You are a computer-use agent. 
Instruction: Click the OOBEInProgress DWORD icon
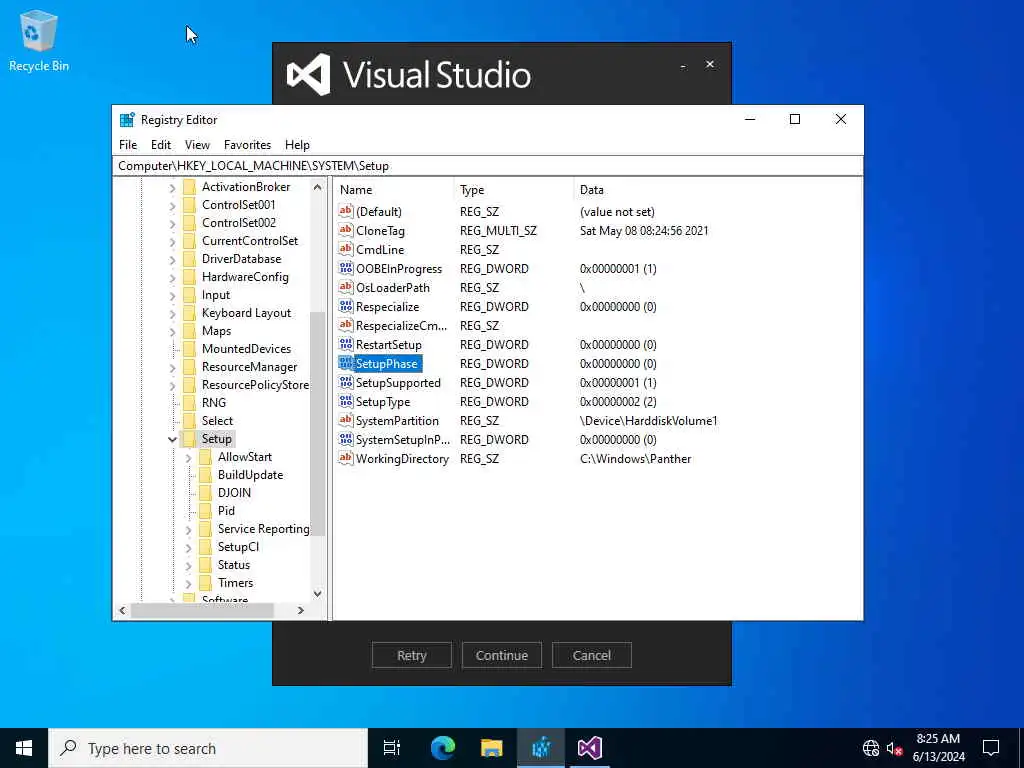coord(345,268)
